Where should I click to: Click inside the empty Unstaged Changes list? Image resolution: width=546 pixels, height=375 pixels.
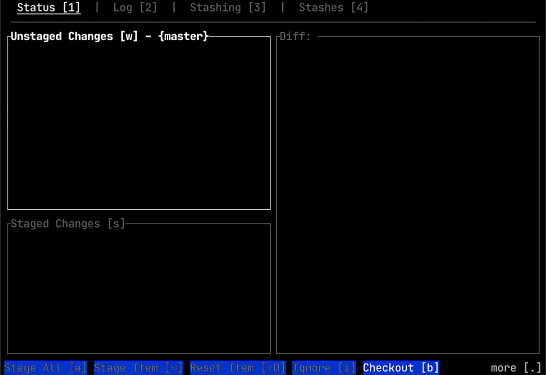(x=139, y=125)
